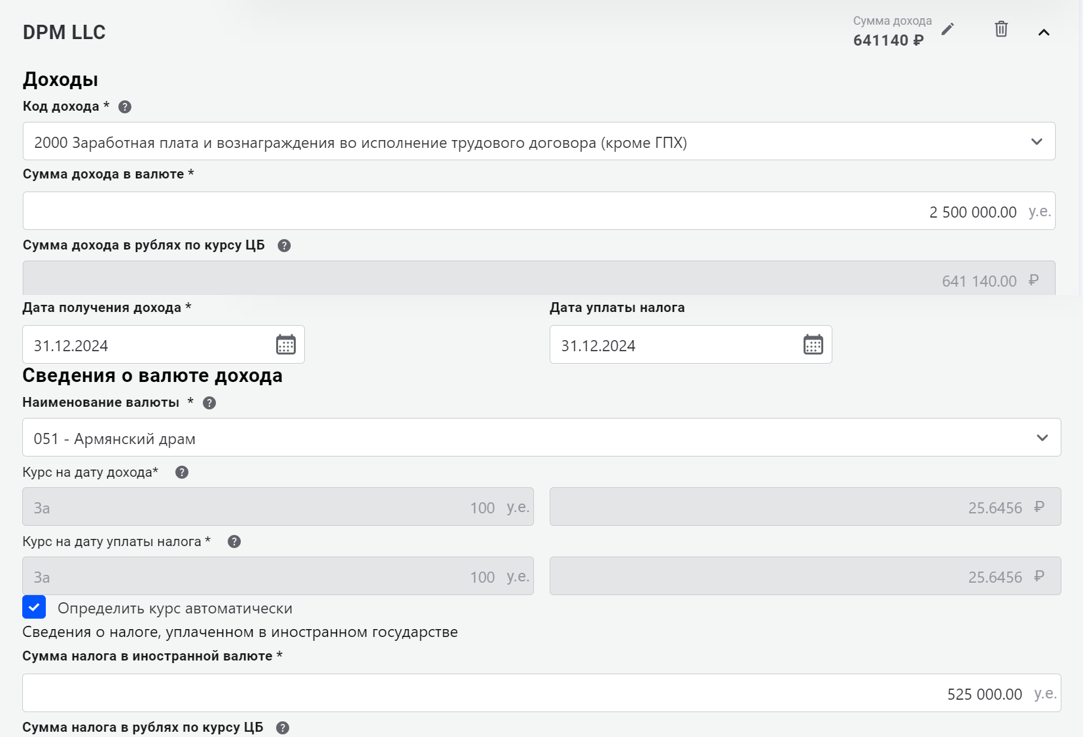Click the Дата получения дохода date field

pos(145,345)
